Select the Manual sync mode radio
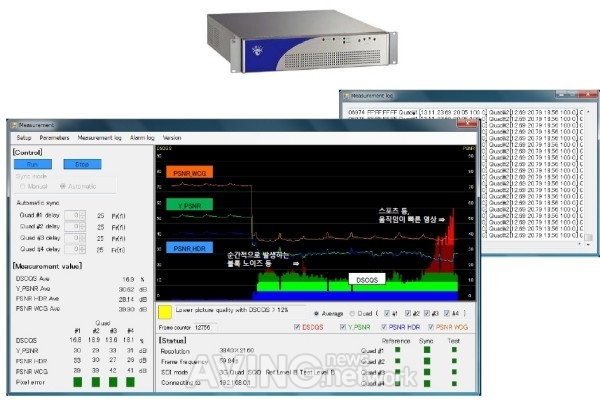Image resolution: width=600 pixels, height=400 pixels. (23, 186)
